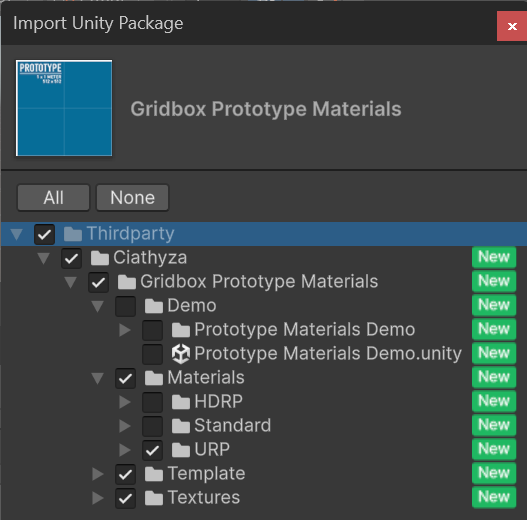Click the Unity scene icon for Prototype Materials Demo.unity
This screenshot has width=527, height=520.
point(181,354)
